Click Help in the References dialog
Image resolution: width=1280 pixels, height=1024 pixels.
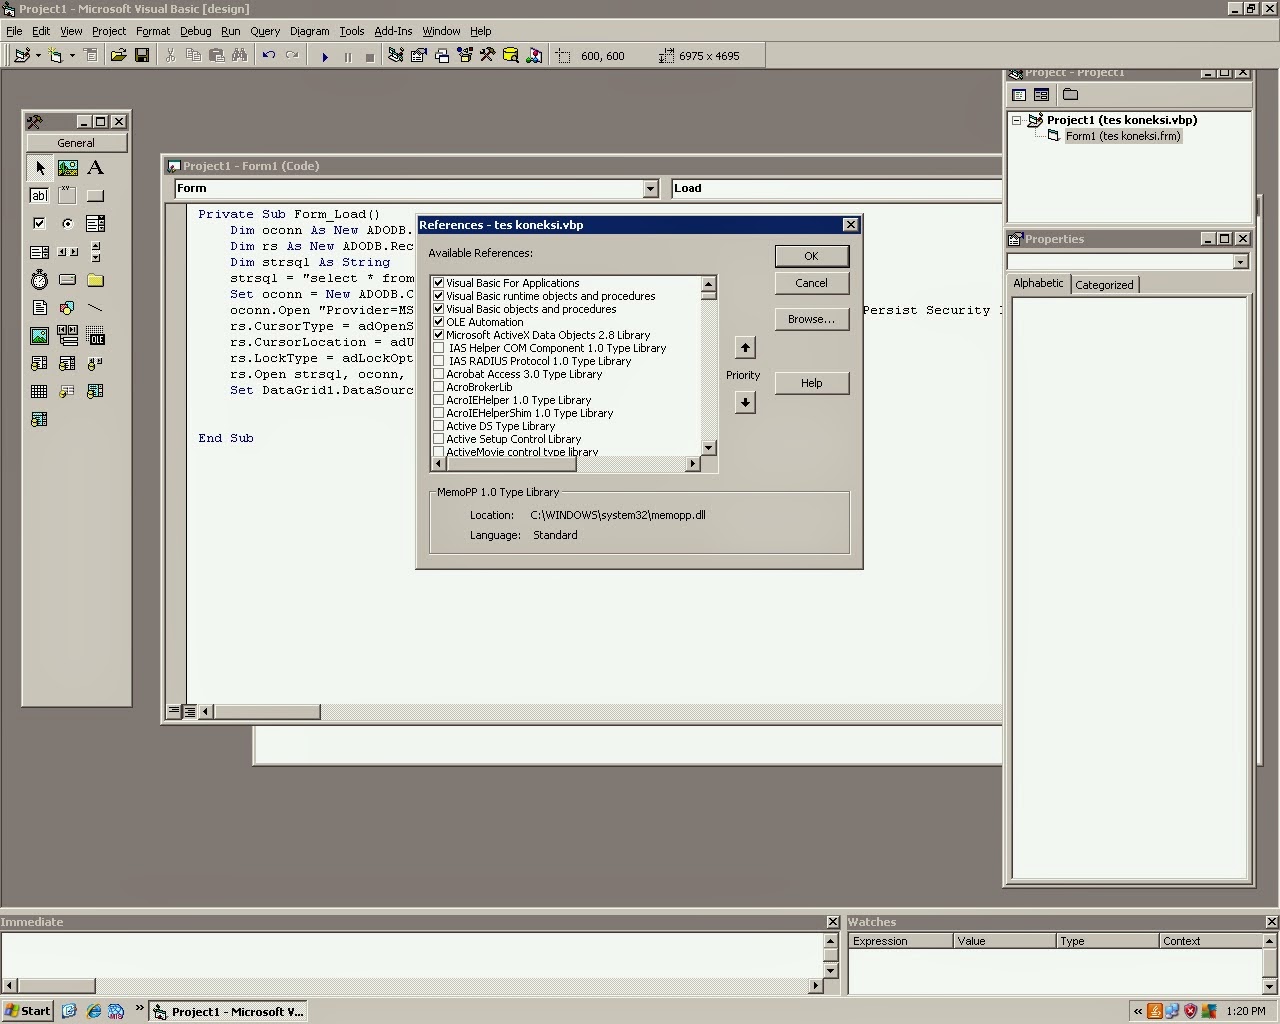(x=812, y=383)
